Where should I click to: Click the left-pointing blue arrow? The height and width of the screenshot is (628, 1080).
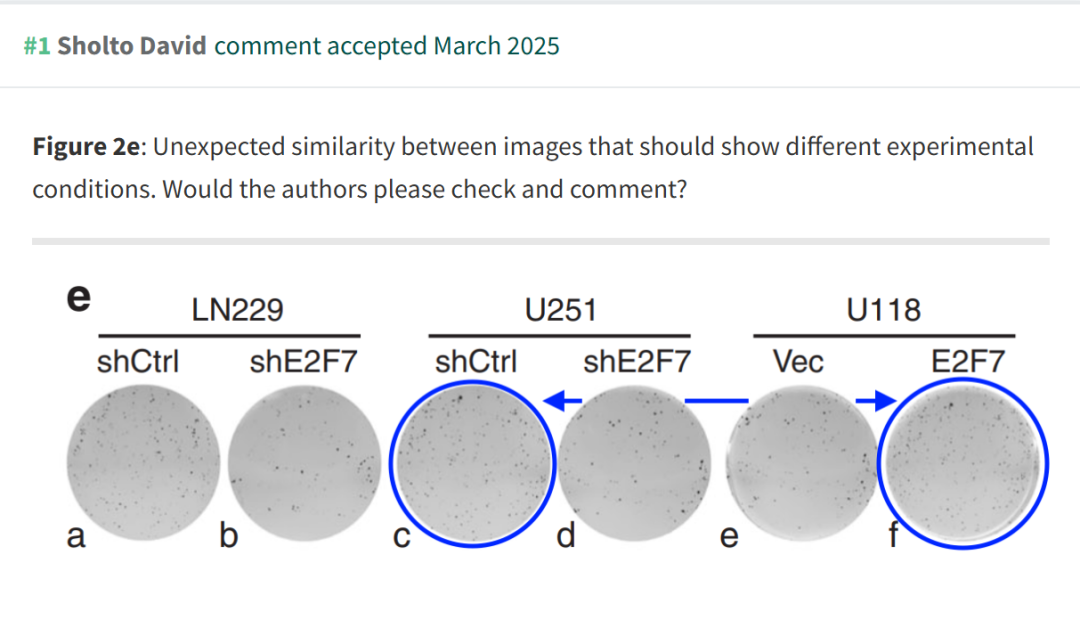pyautogui.click(x=563, y=400)
